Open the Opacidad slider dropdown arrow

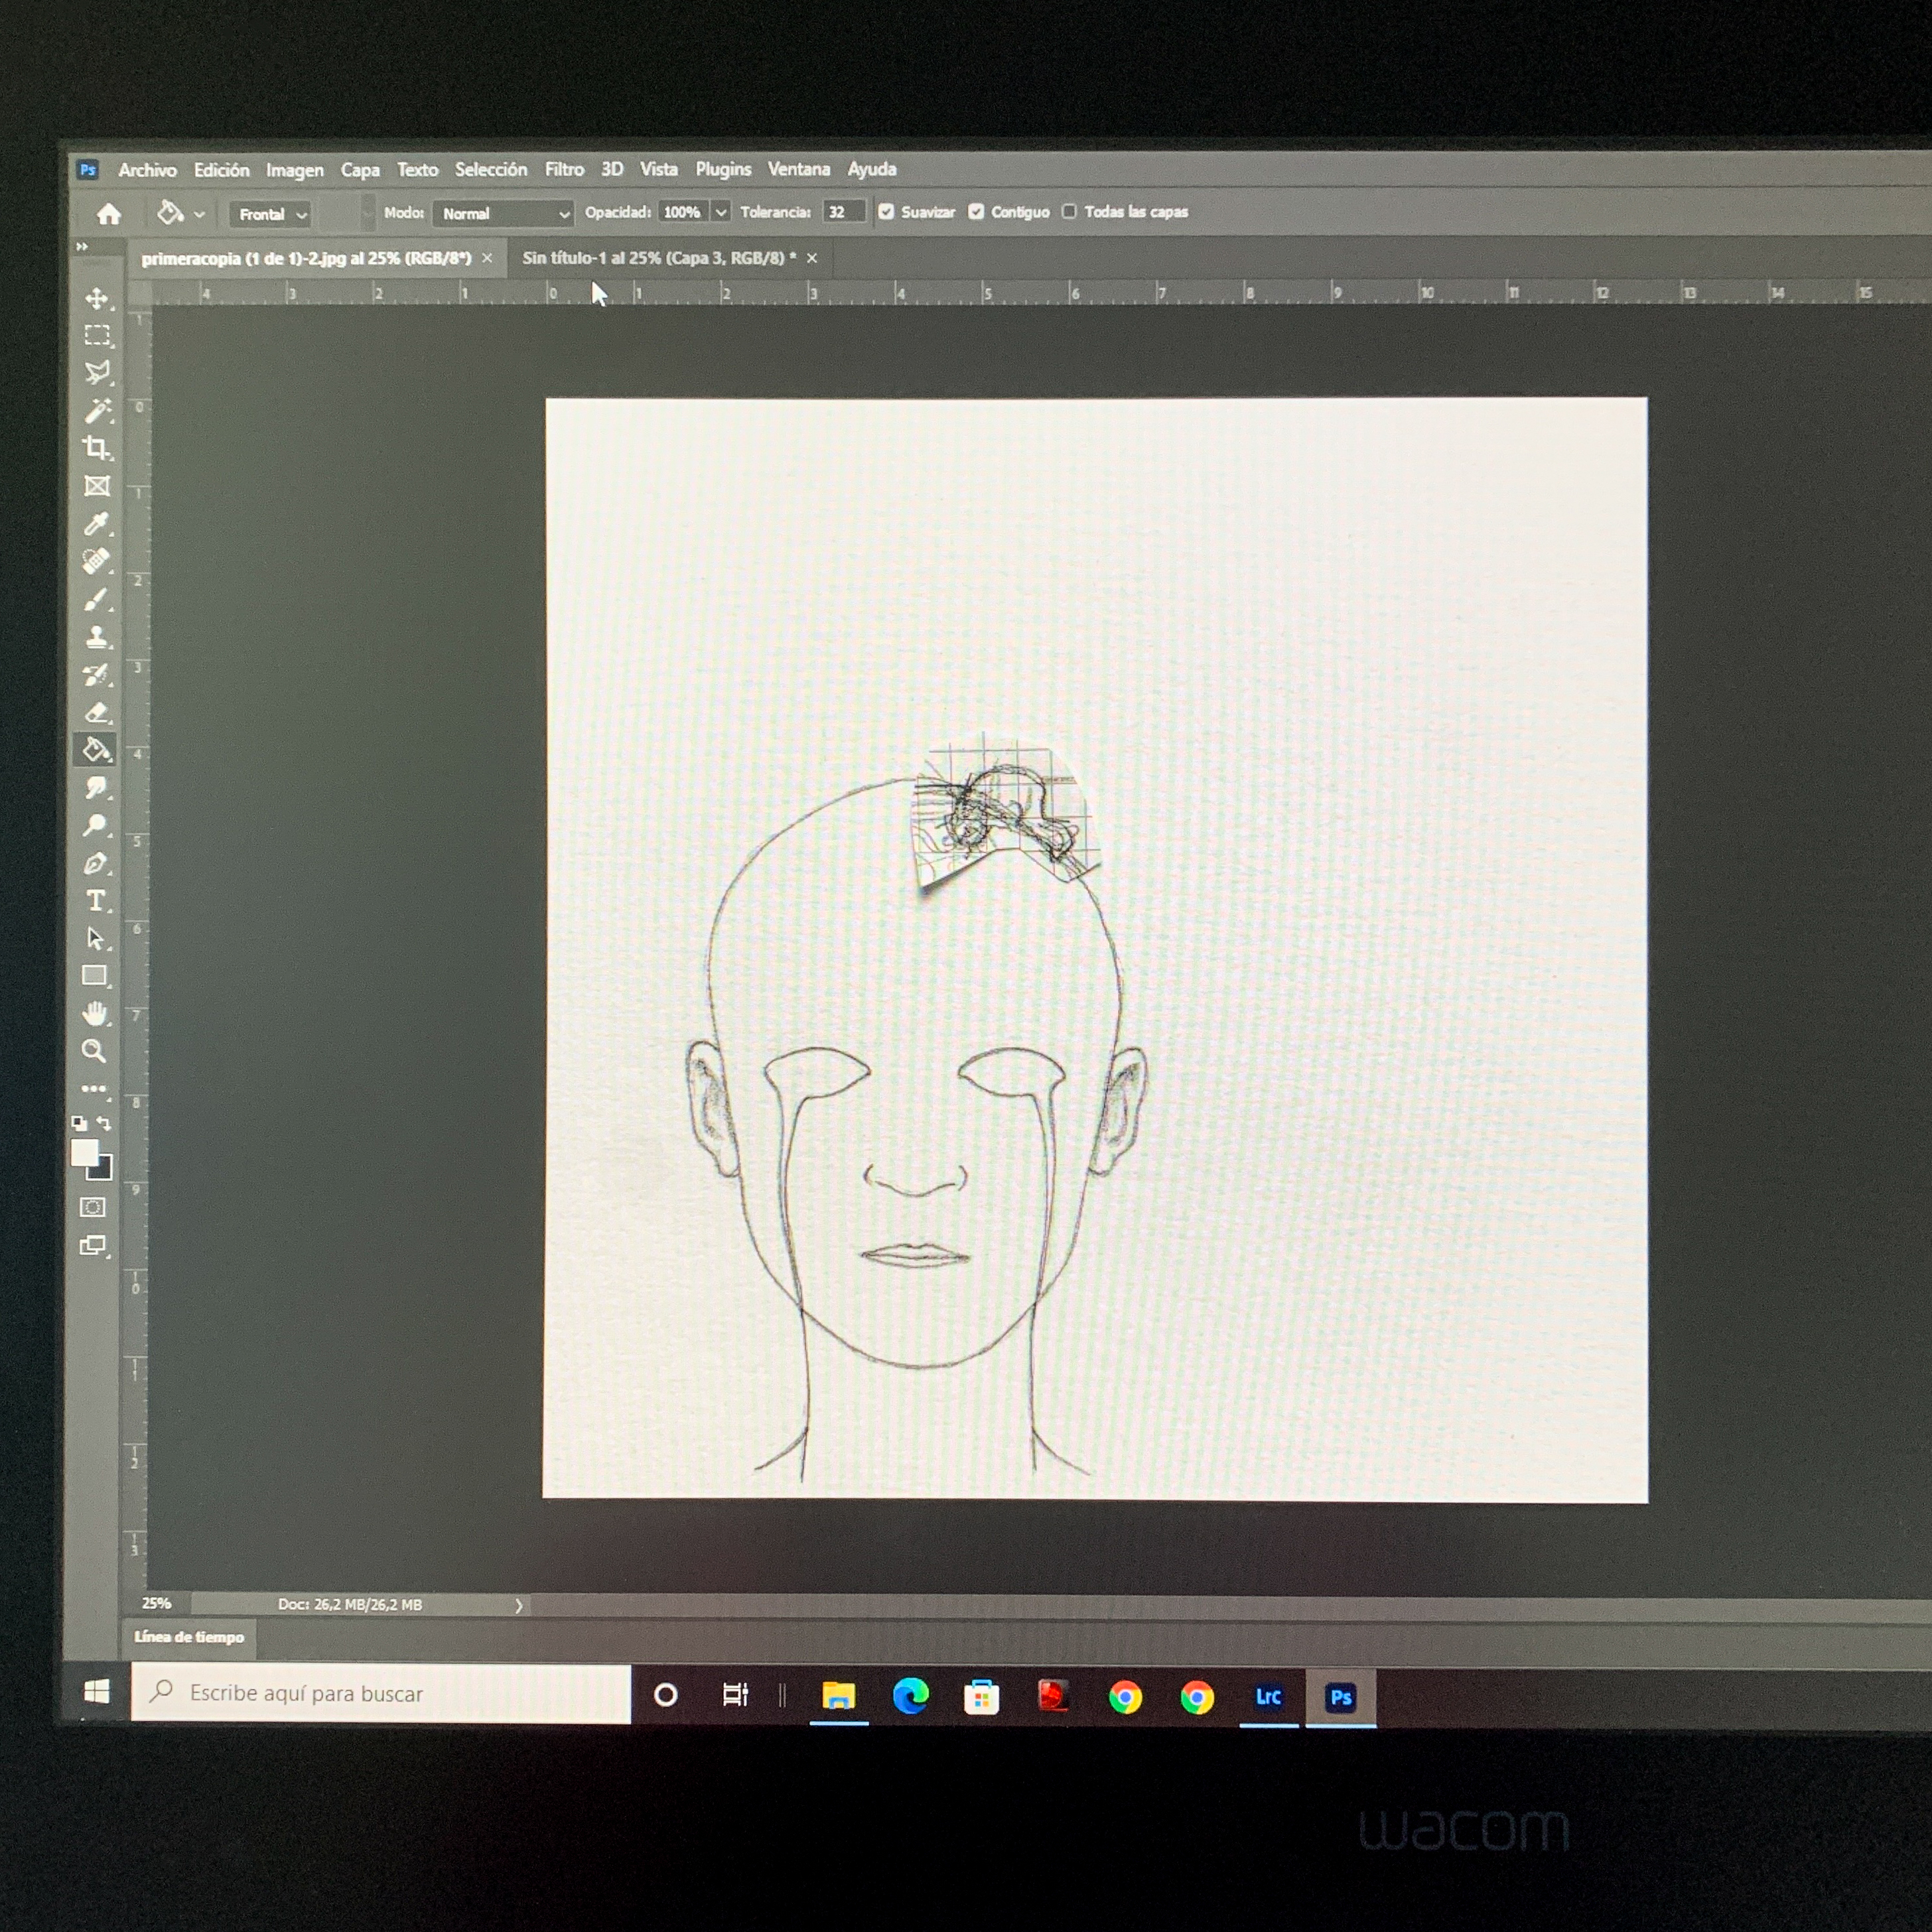(x=720, y=212)
